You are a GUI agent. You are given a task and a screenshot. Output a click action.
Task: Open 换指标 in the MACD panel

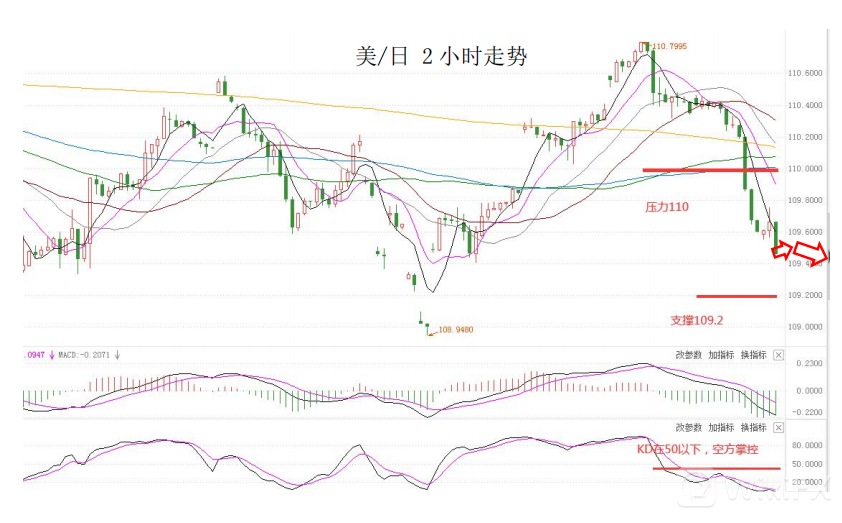(753, 355)
